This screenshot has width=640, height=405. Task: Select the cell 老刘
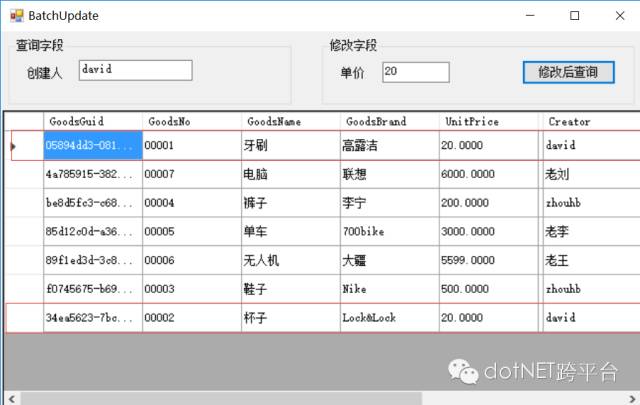click(591, 174)
